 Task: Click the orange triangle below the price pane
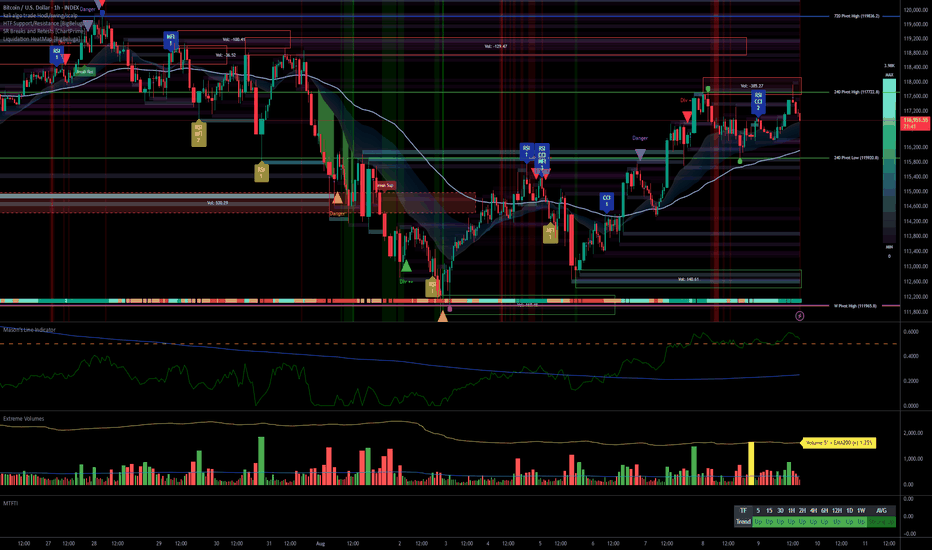pos(442,317)
